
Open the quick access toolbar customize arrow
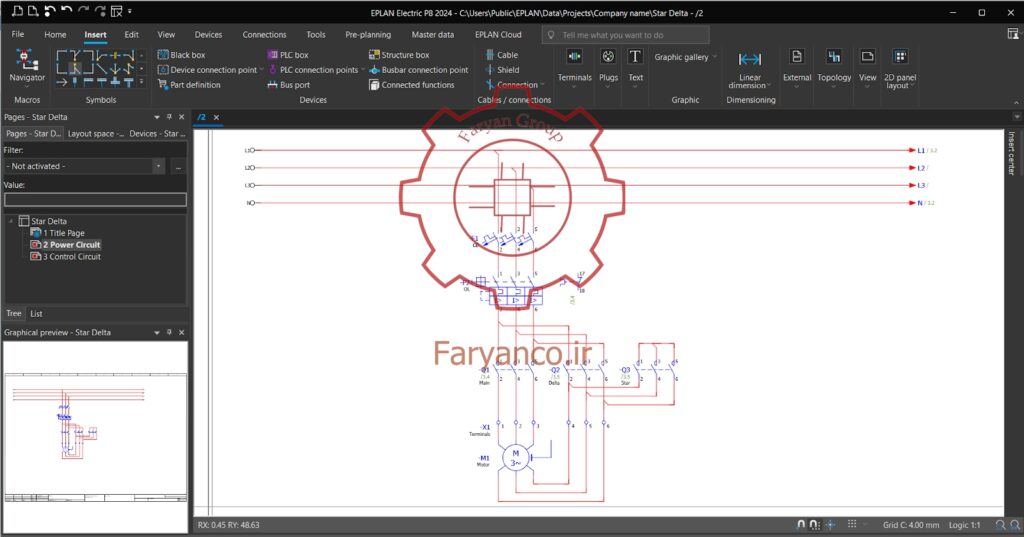[x=129, y=11]
